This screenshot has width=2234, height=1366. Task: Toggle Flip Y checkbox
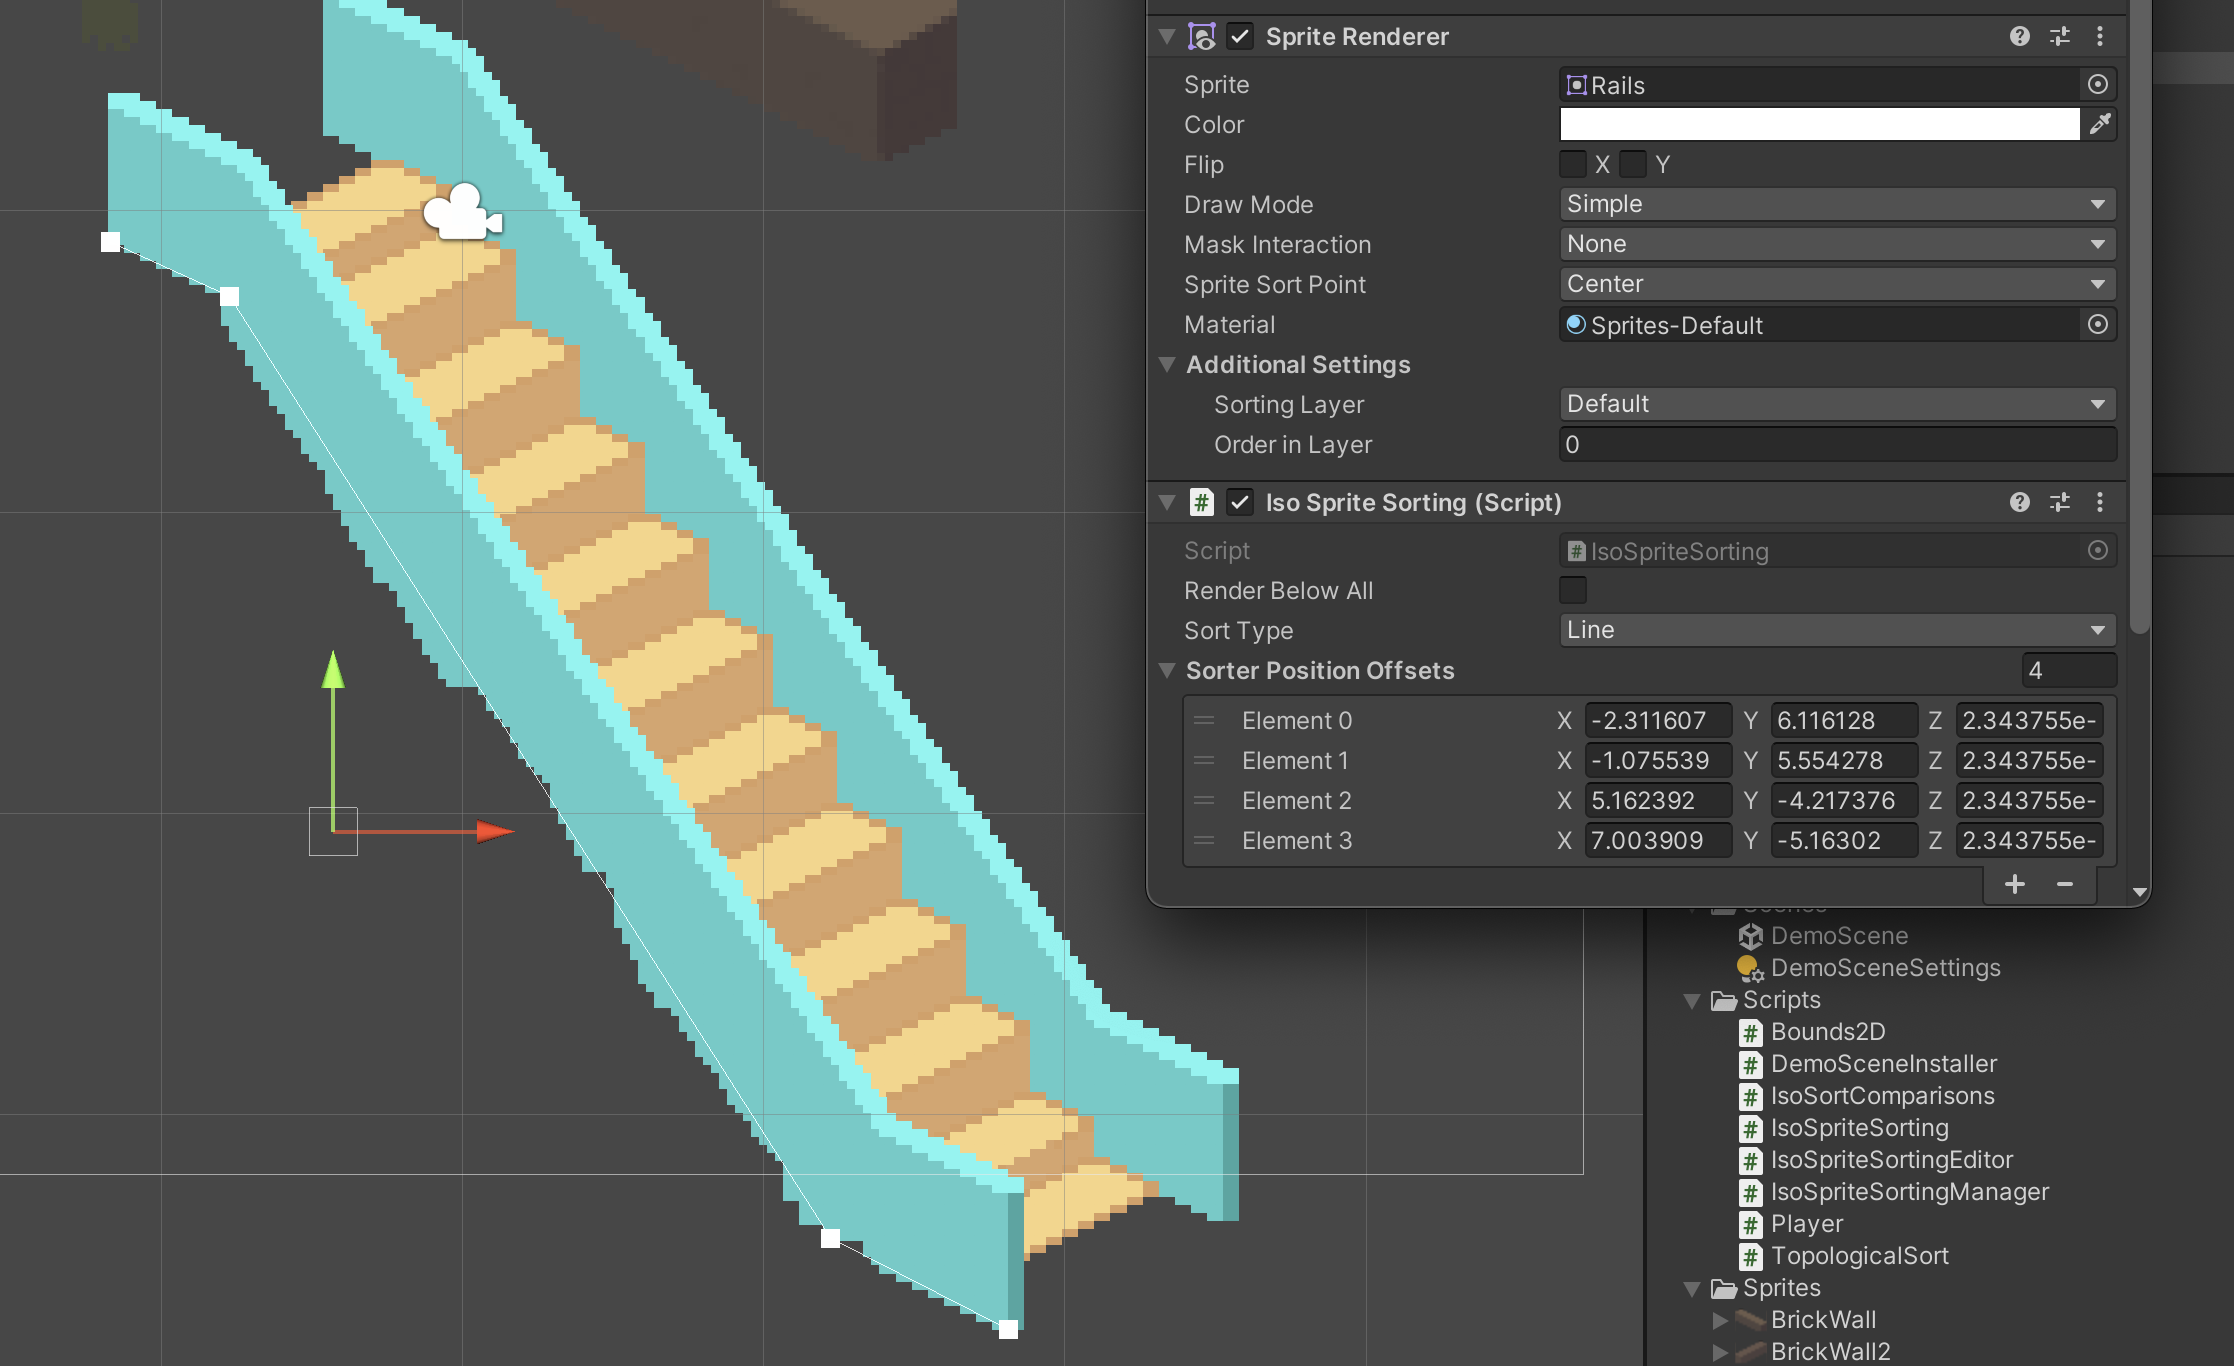[x=1633, y=164]
